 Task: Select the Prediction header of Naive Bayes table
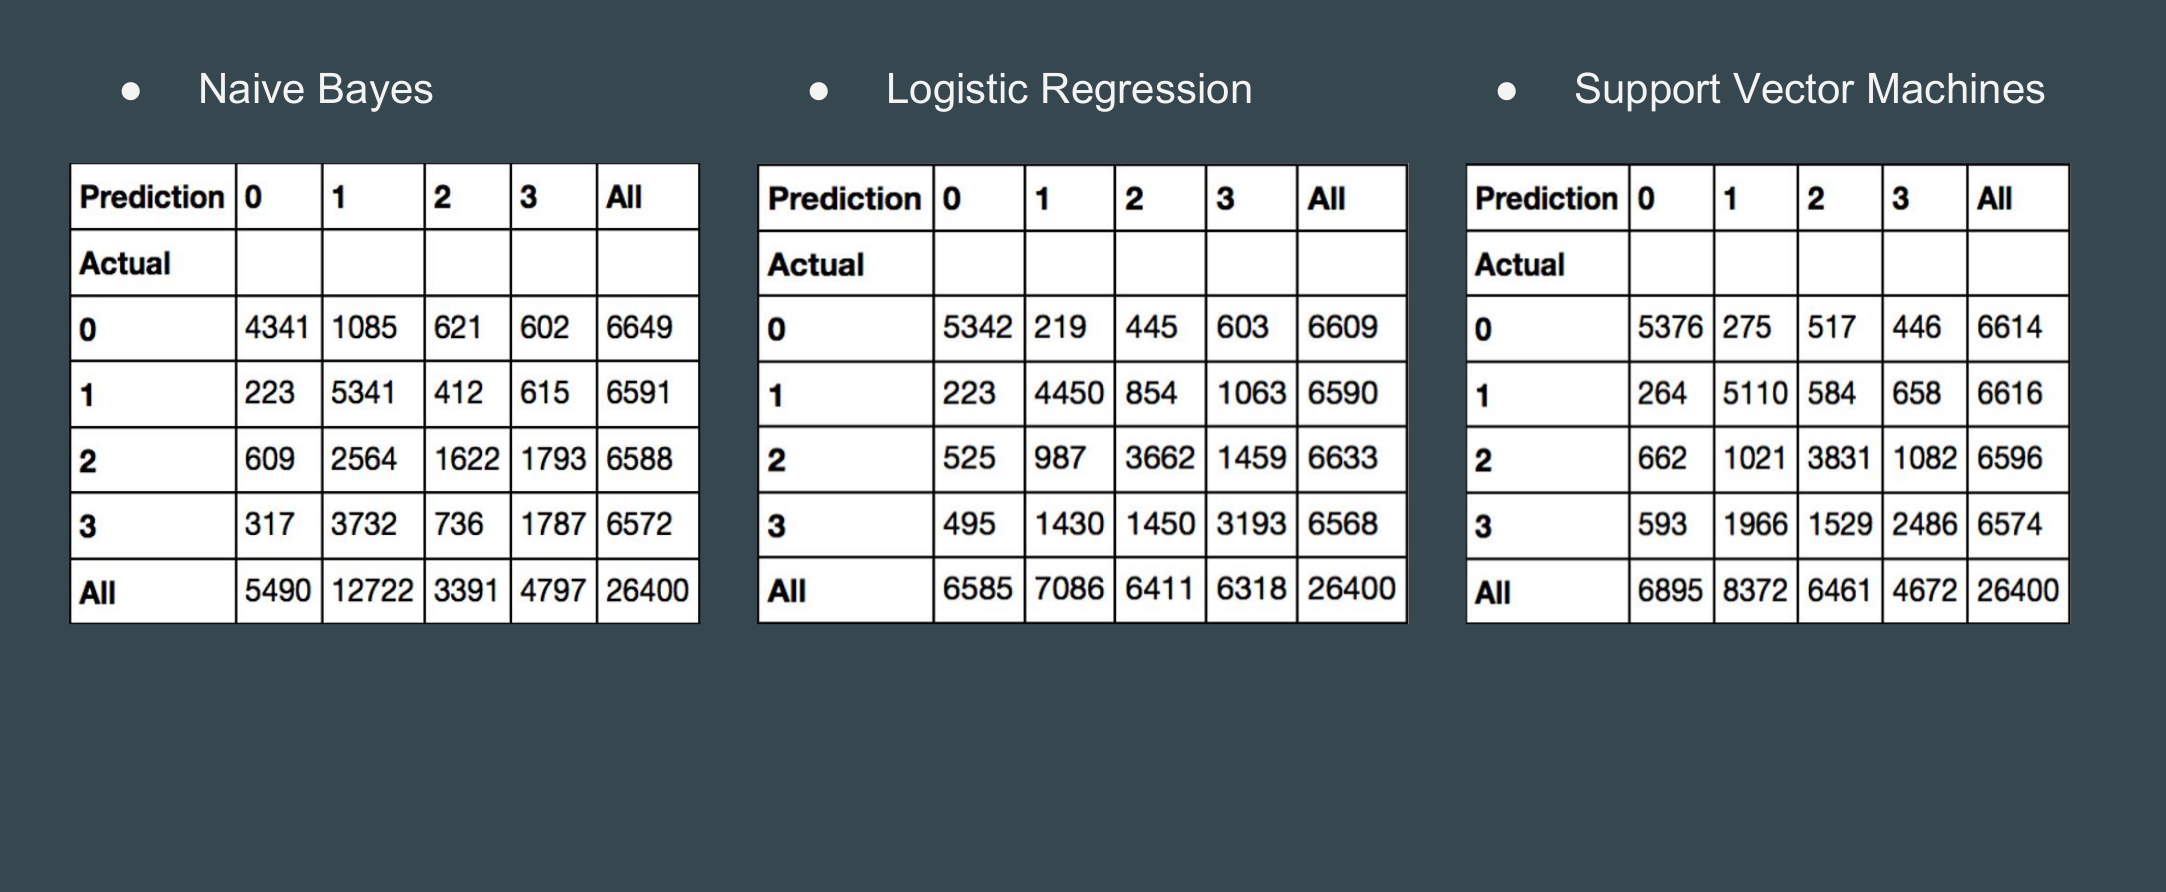(152, 197)
